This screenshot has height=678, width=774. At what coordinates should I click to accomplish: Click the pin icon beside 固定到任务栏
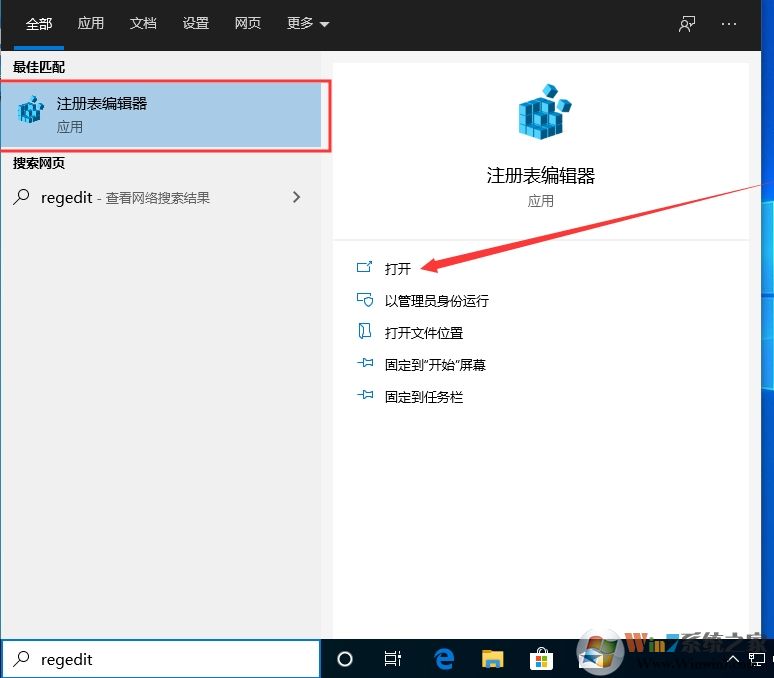coord(365,395)
